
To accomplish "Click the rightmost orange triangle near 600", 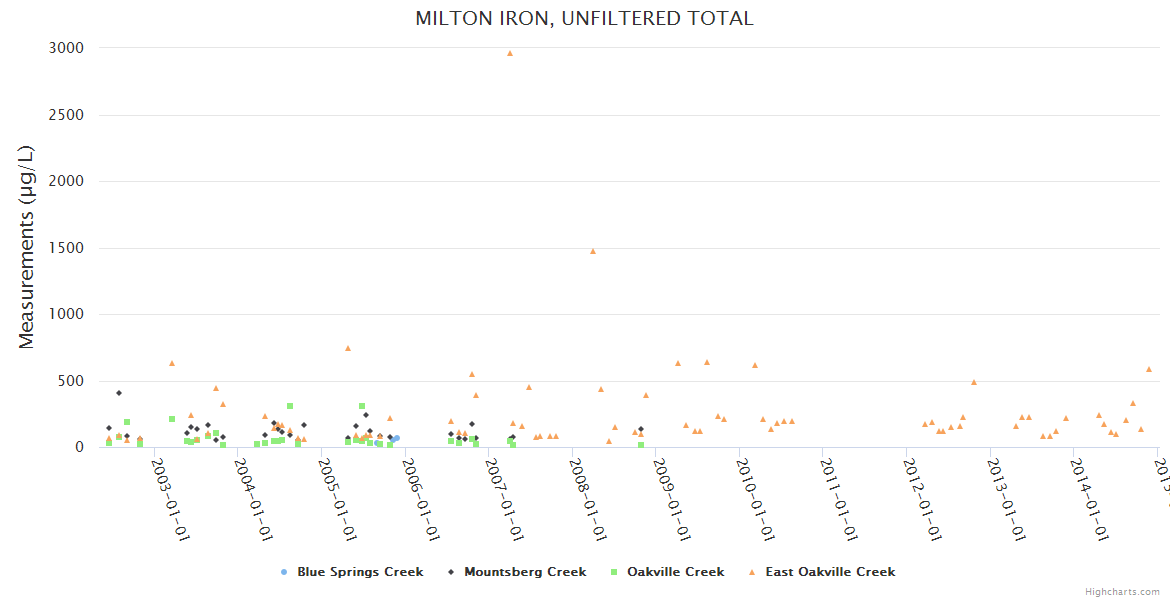I will 1149,369.
